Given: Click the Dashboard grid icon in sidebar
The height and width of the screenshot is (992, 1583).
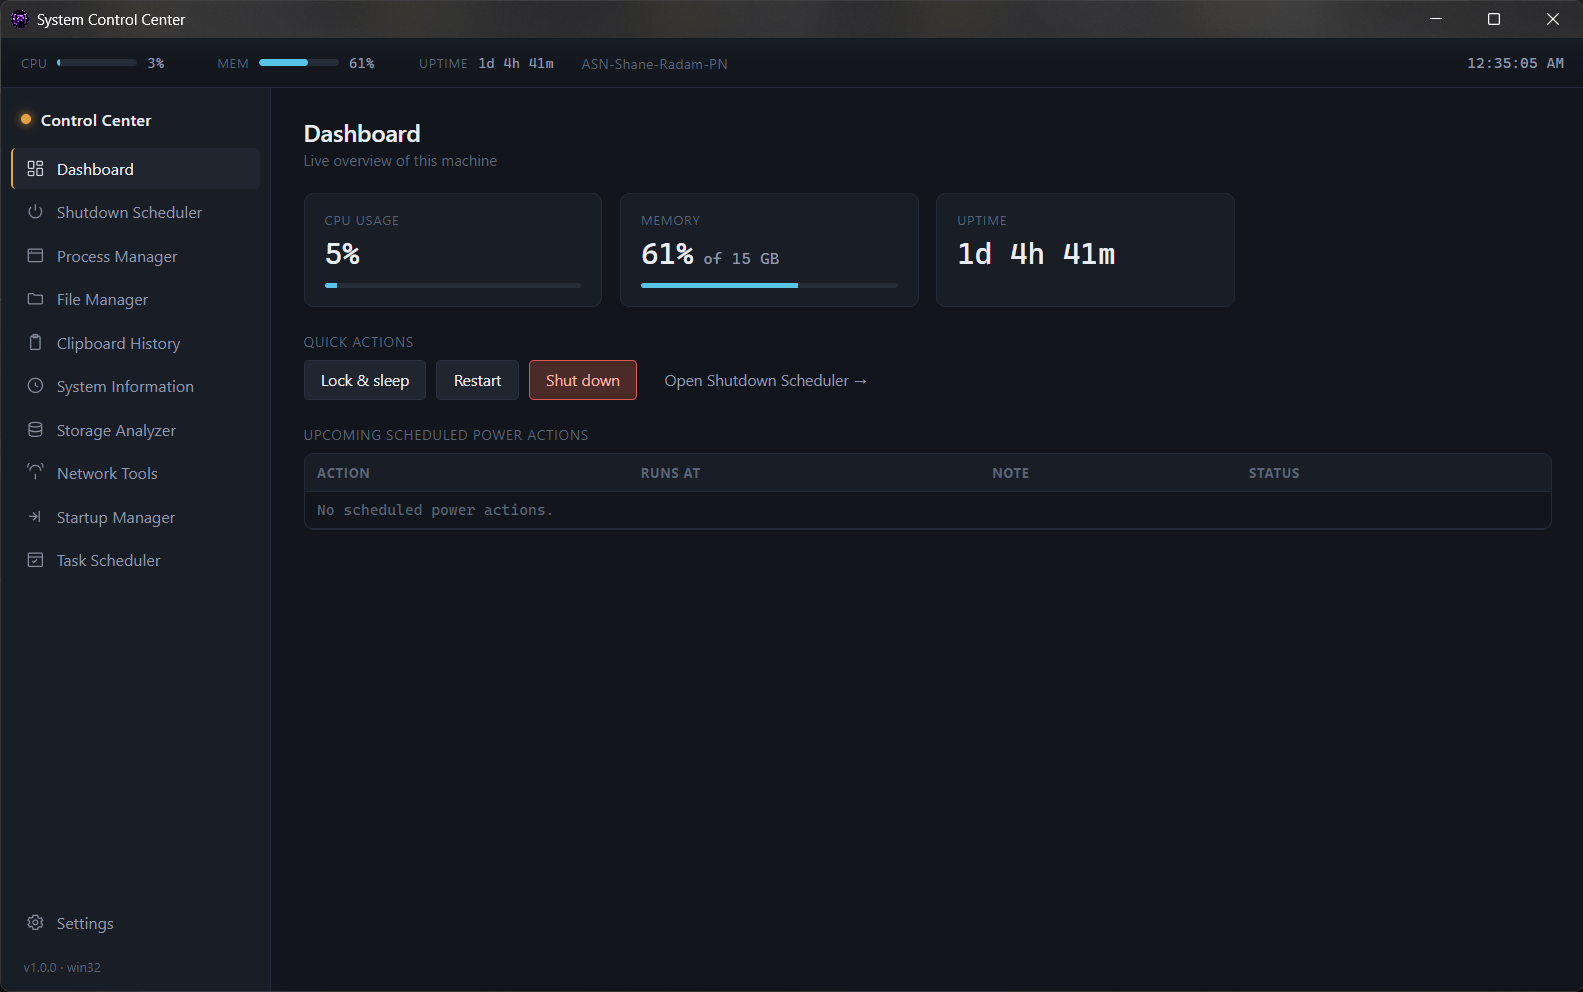Looking at the screenshot, I should [35, 169].
